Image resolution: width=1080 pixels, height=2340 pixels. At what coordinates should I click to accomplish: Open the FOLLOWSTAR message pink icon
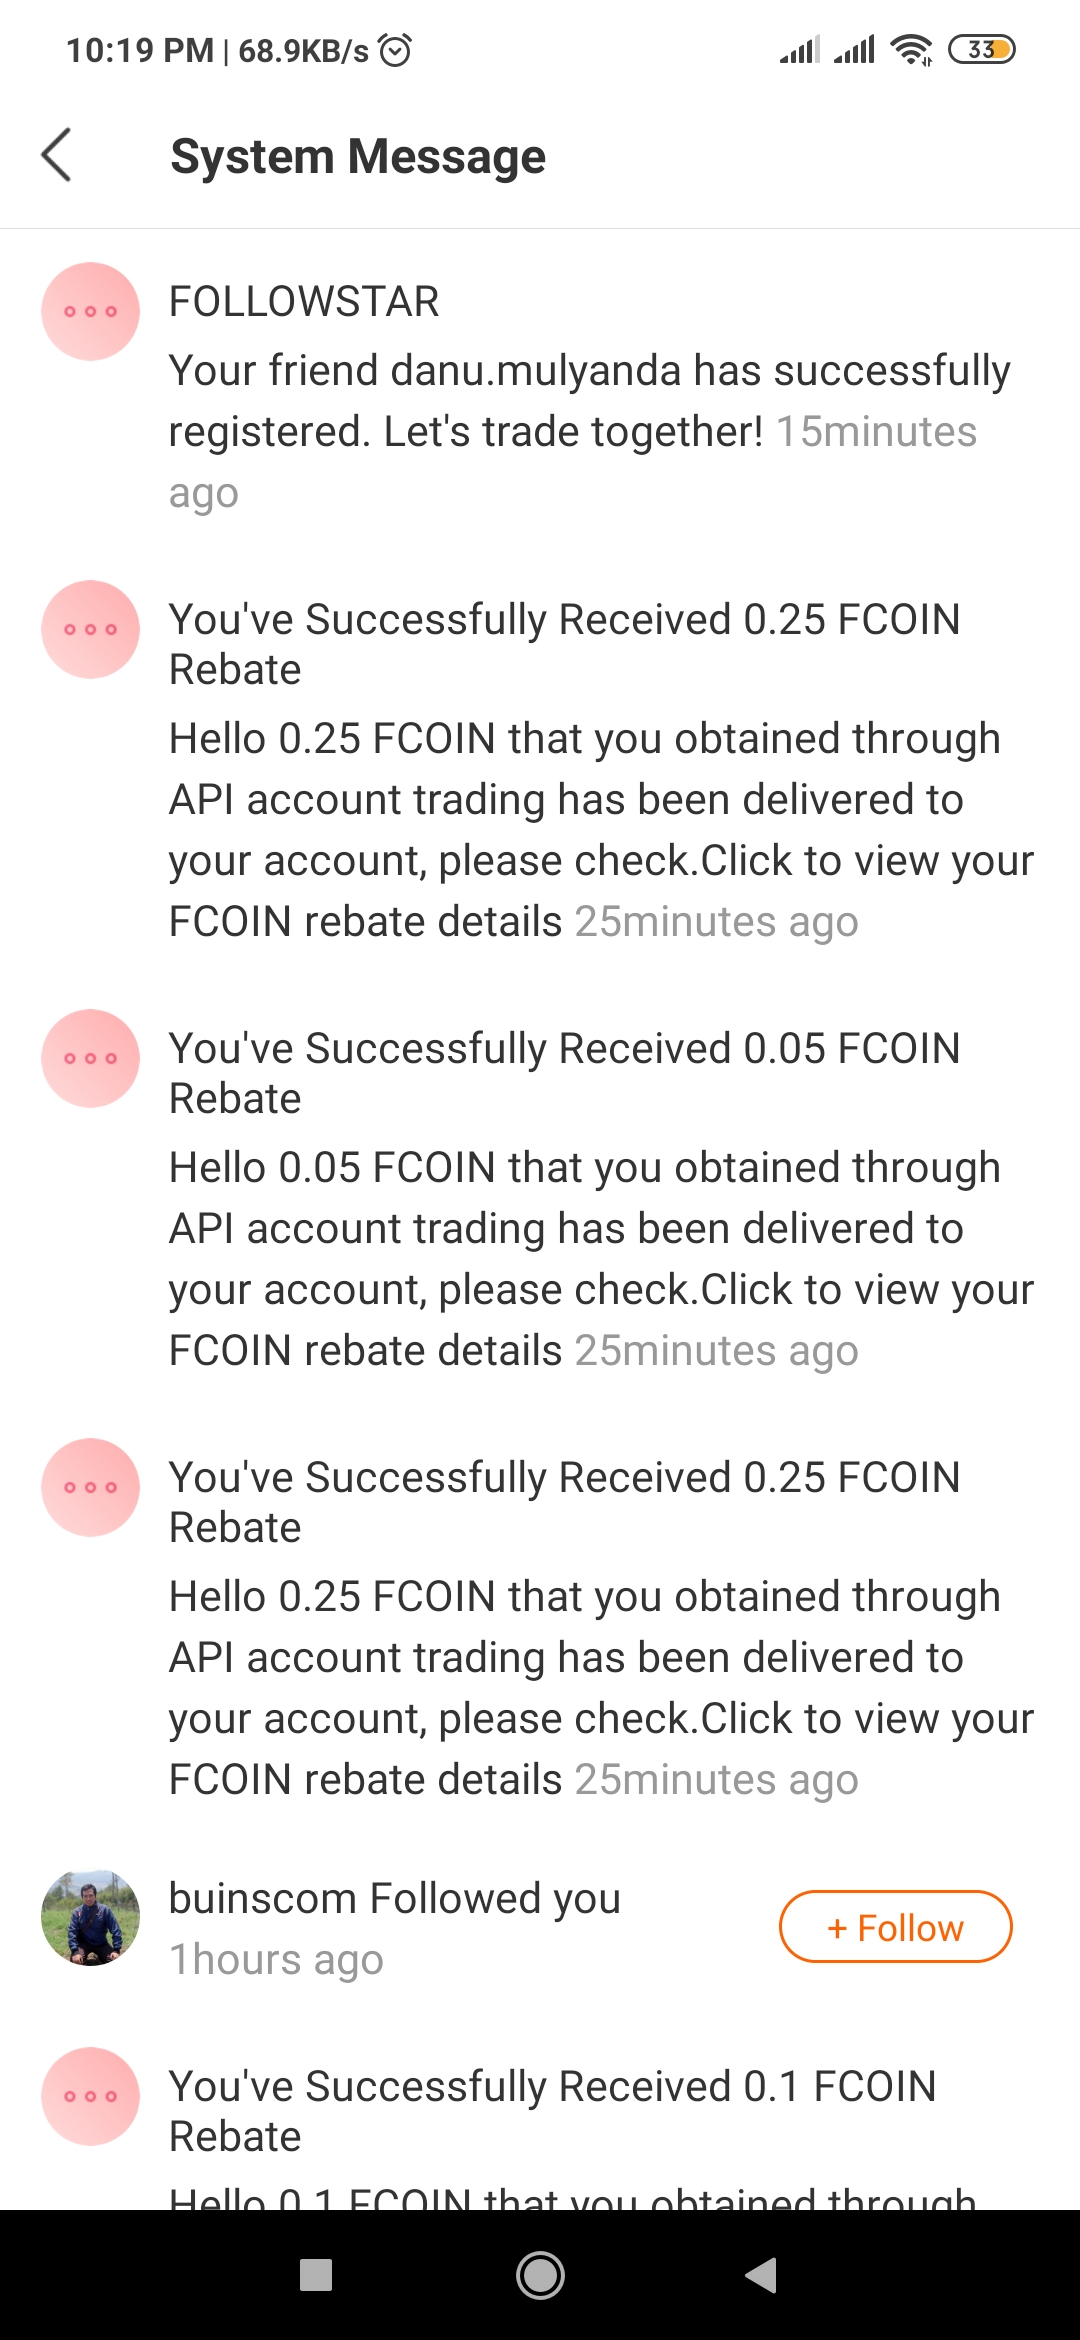[x=90, y=311]
